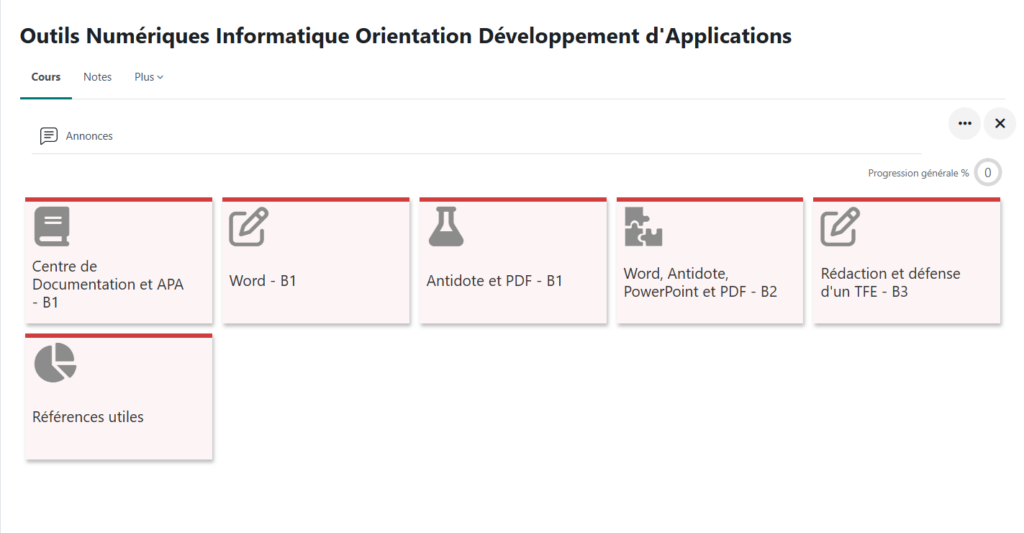
Task: Click the pencil edit icon on Word - B1 tile
Action: point(248,227)
